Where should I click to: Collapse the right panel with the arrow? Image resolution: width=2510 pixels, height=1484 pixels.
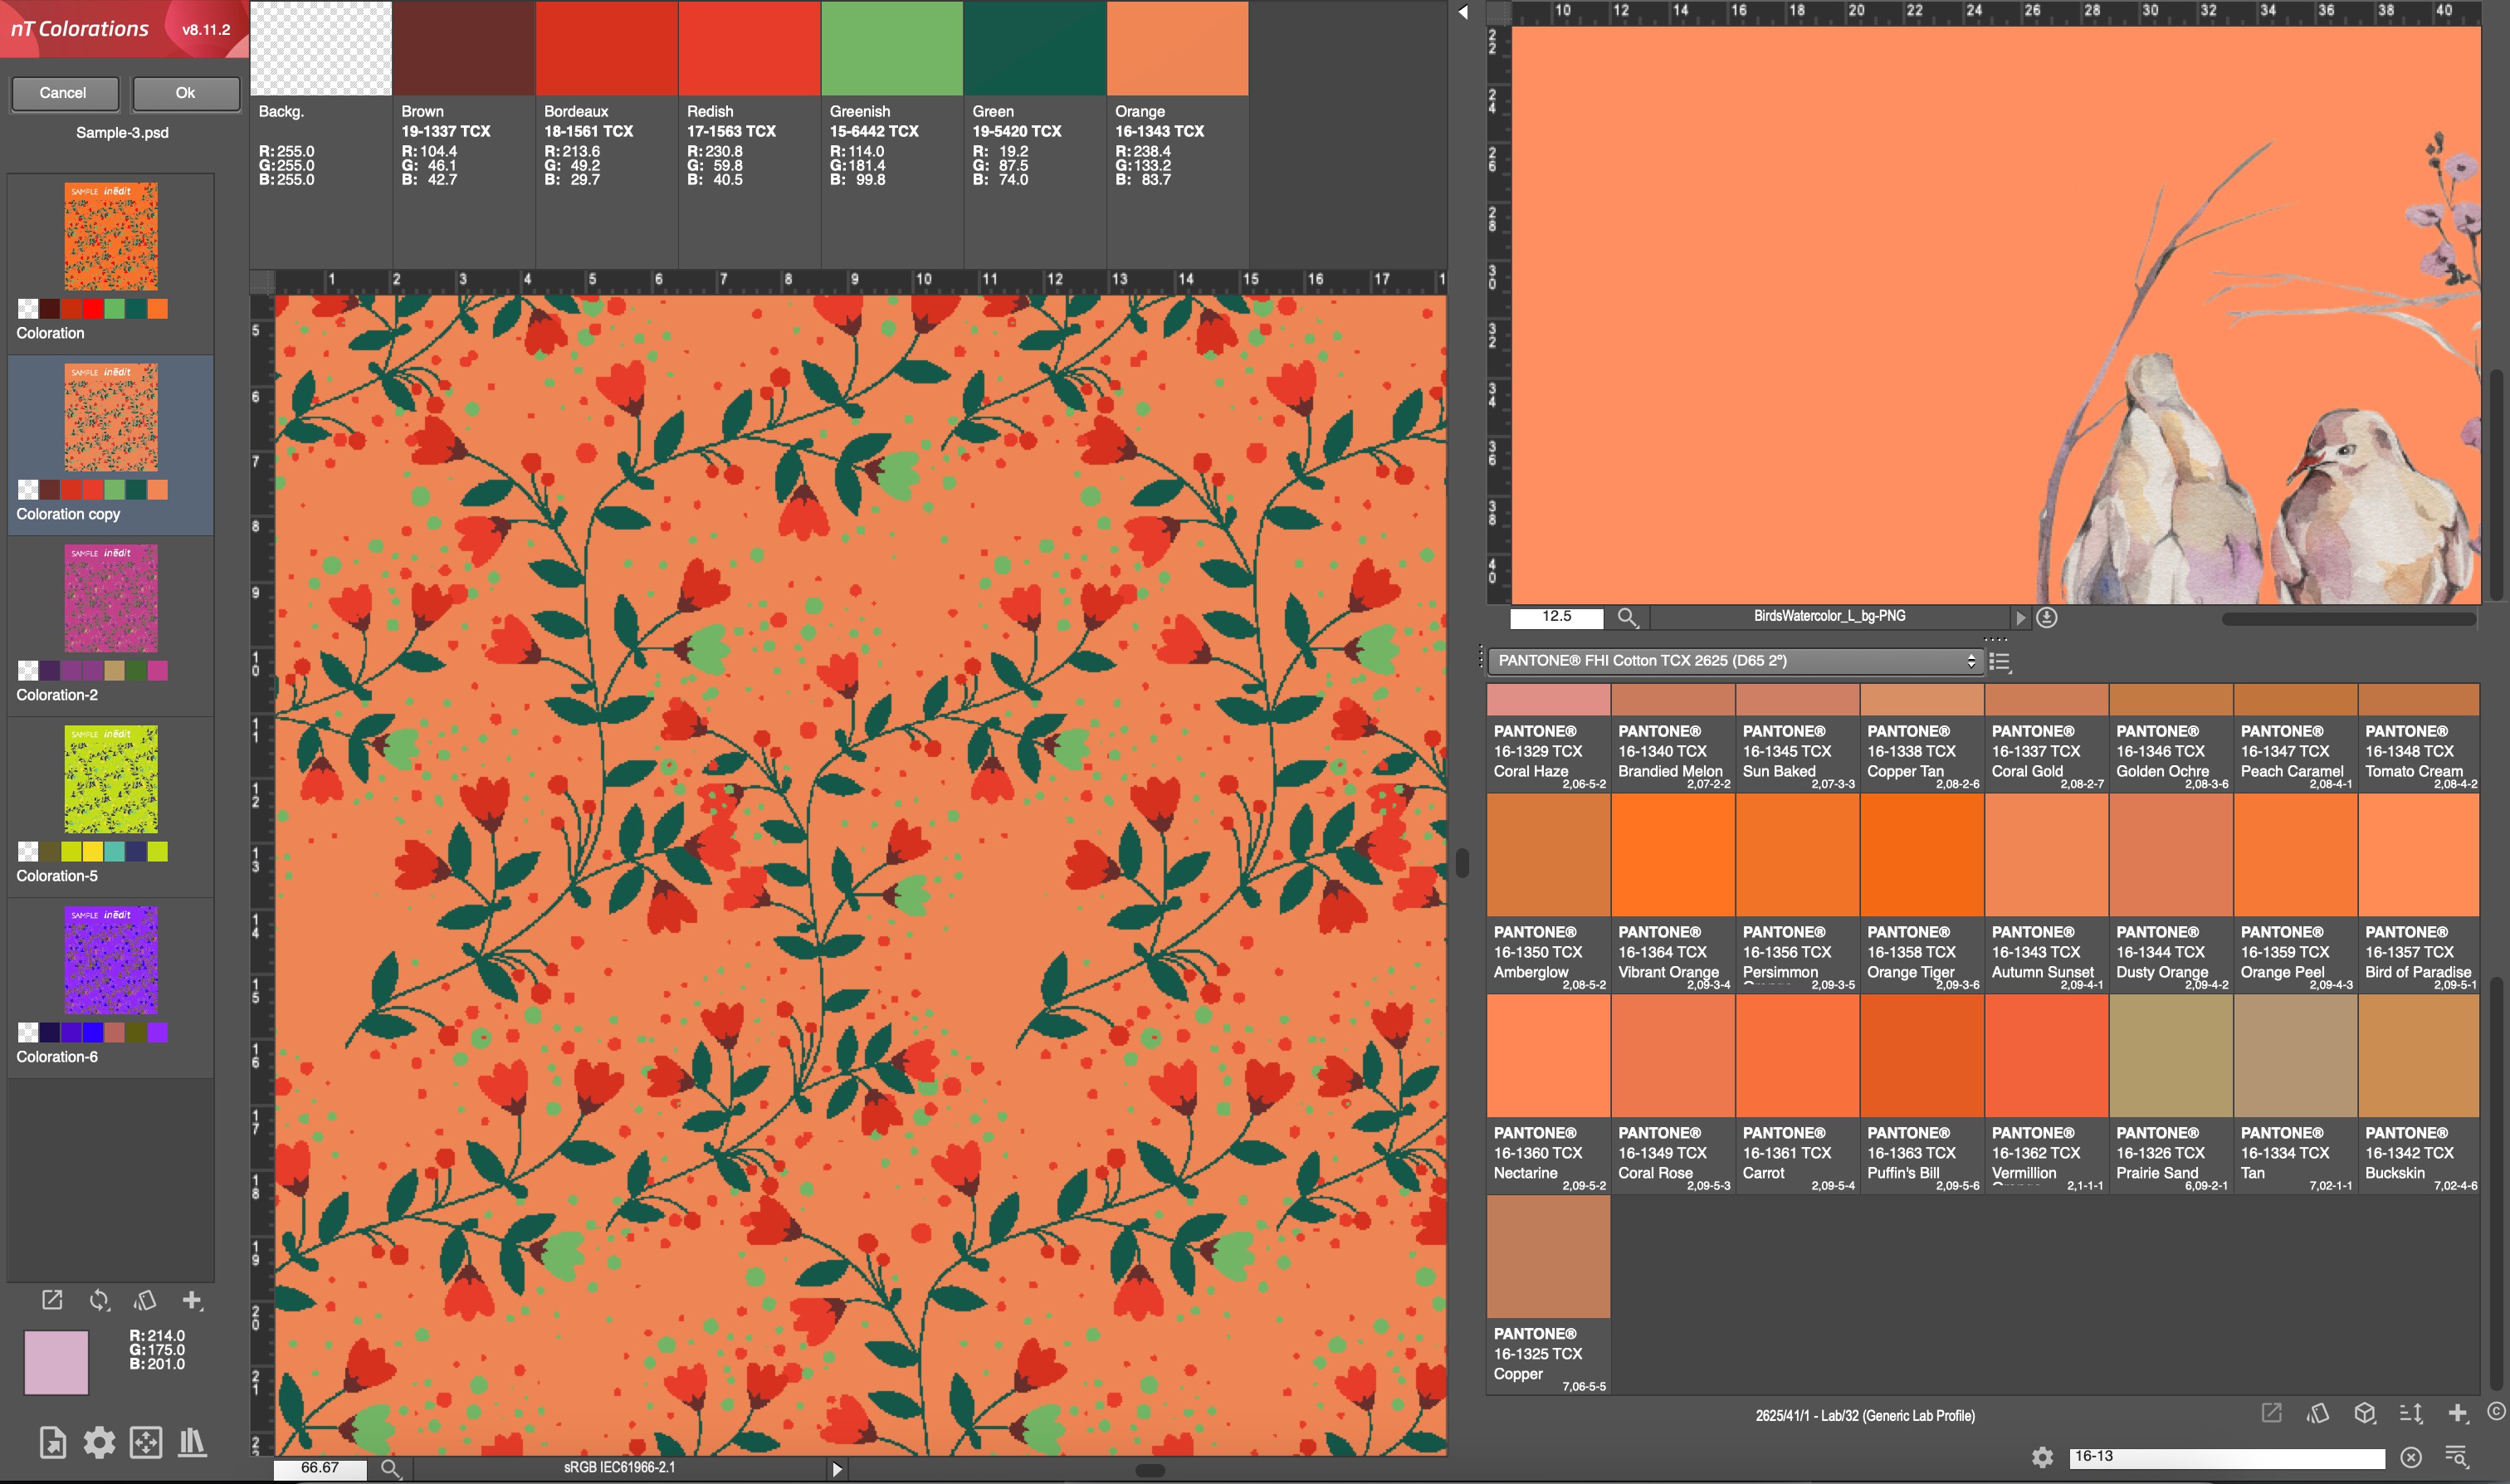[1463, 13]
